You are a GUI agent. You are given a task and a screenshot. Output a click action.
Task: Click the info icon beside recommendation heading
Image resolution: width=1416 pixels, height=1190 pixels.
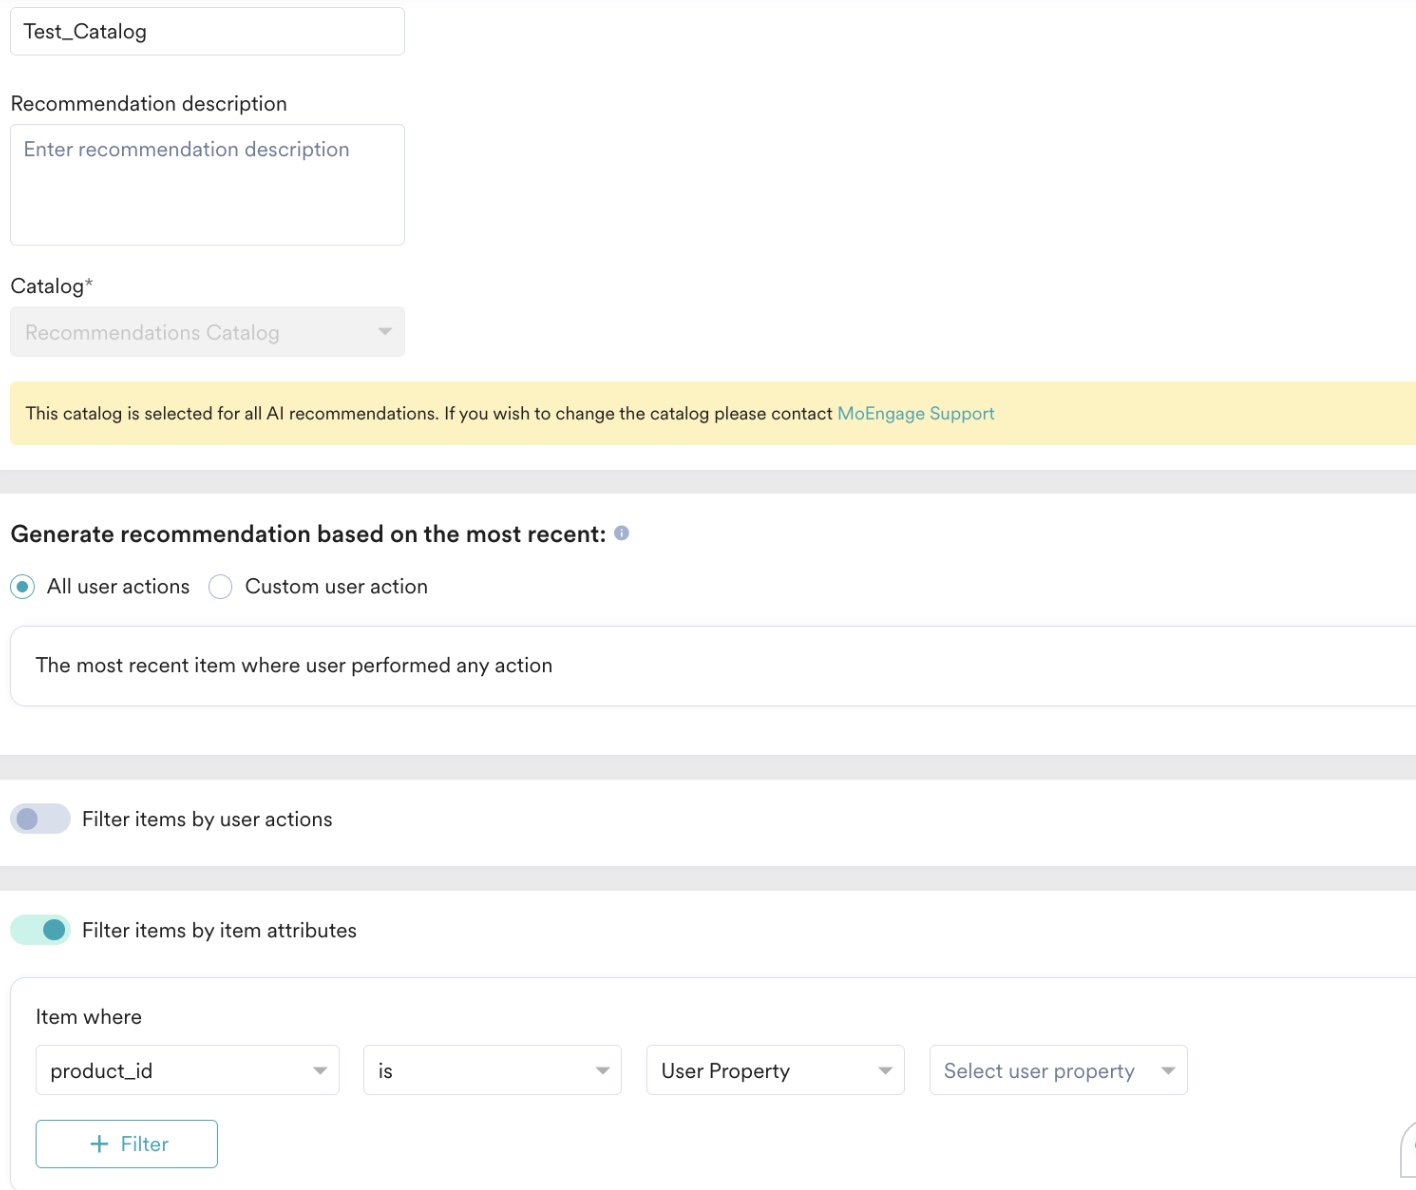[621, 533]
